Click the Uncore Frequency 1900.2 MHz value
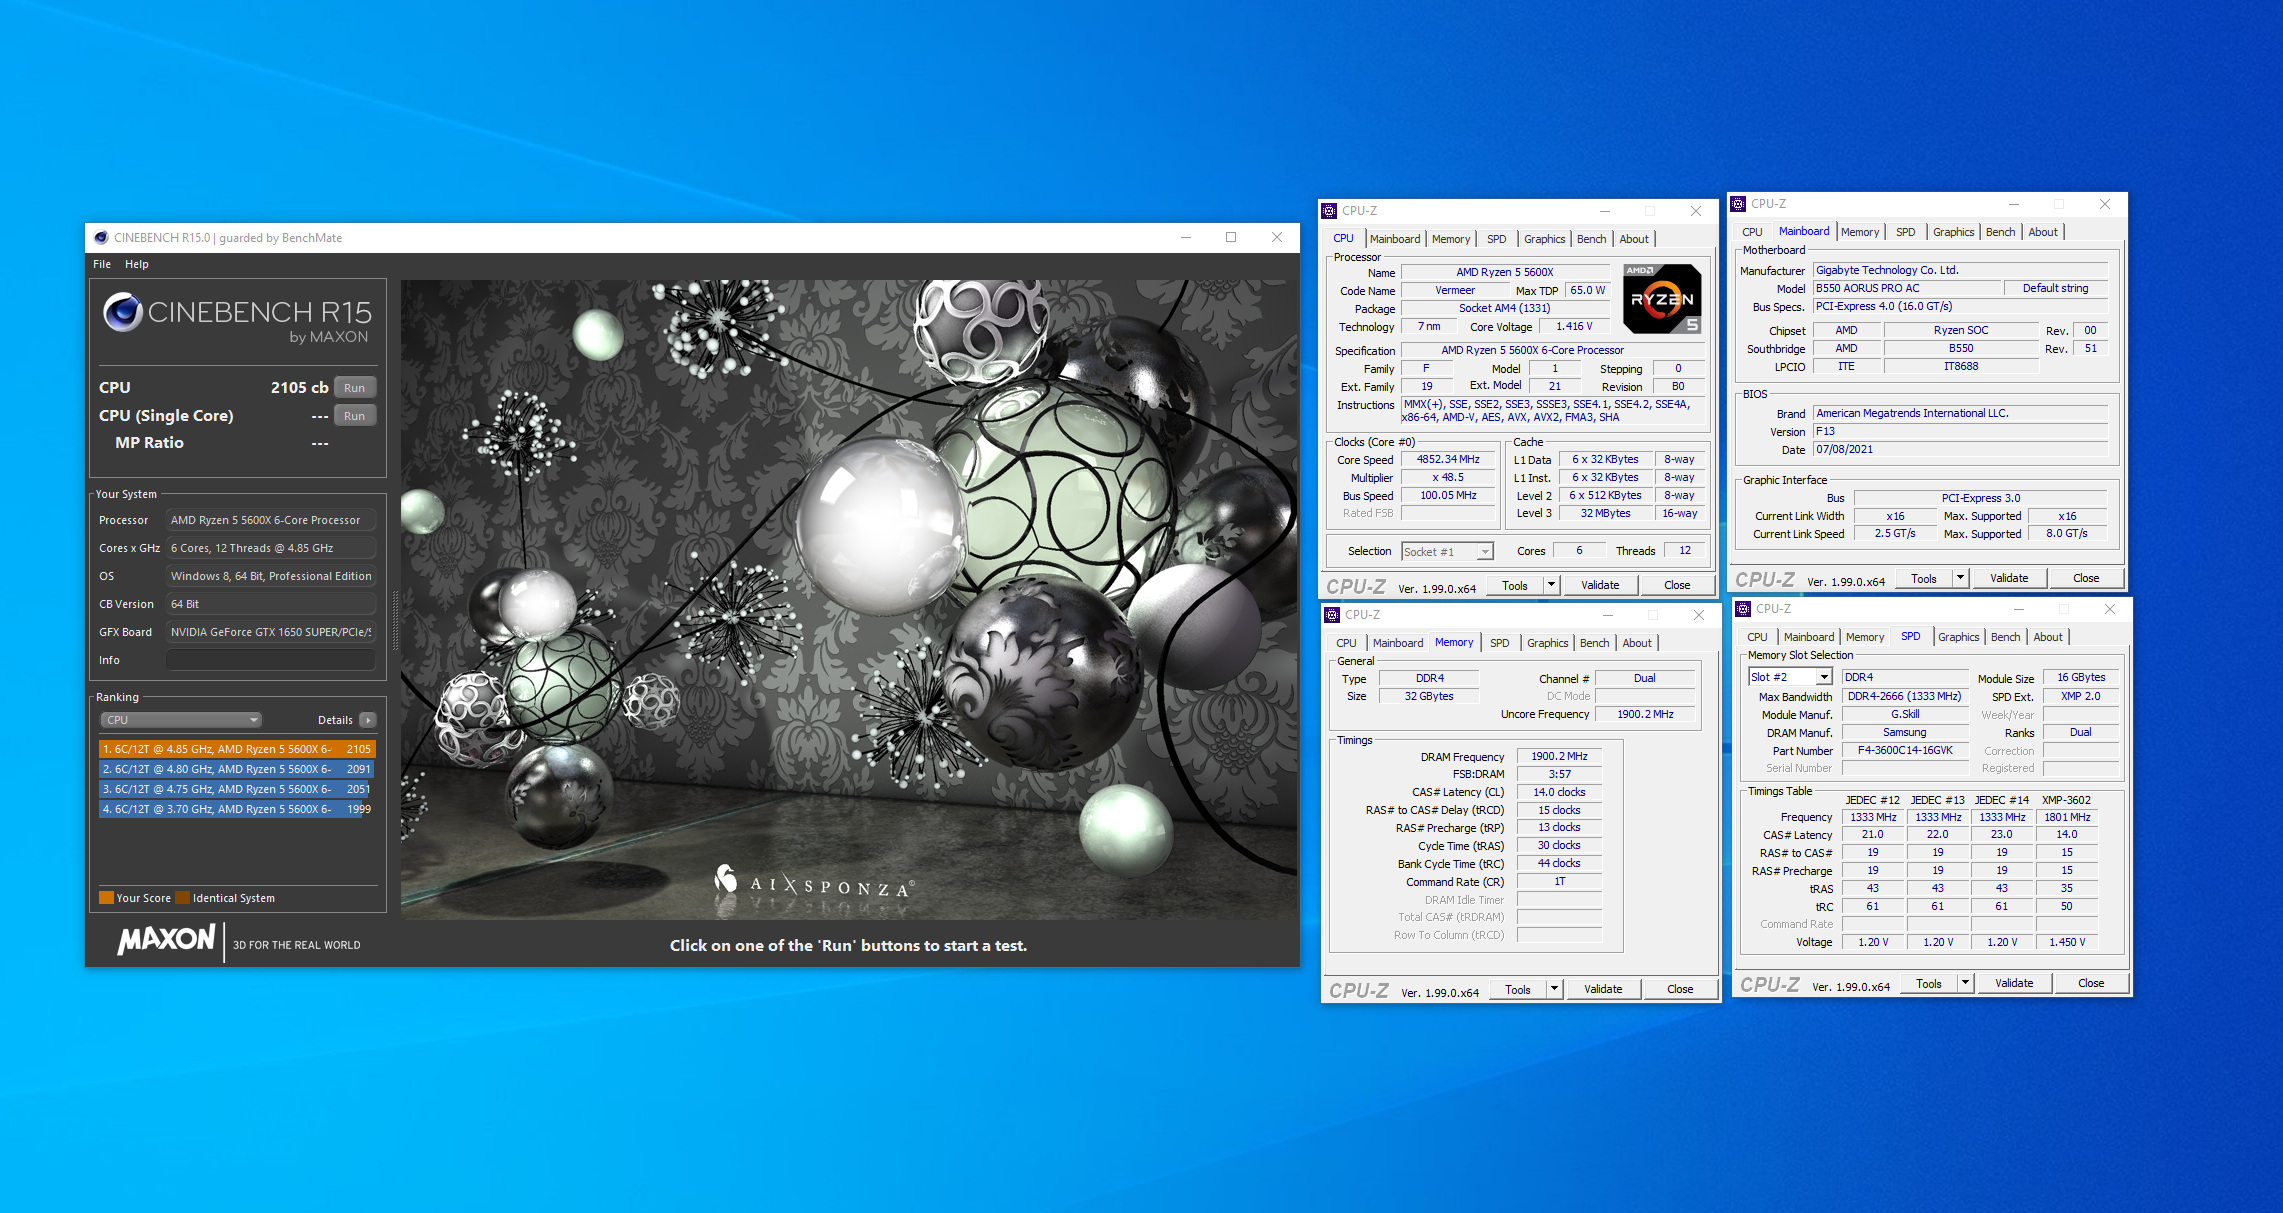The width and height of the screenshot is (2283, 1213). click(x=1644, y=714)
